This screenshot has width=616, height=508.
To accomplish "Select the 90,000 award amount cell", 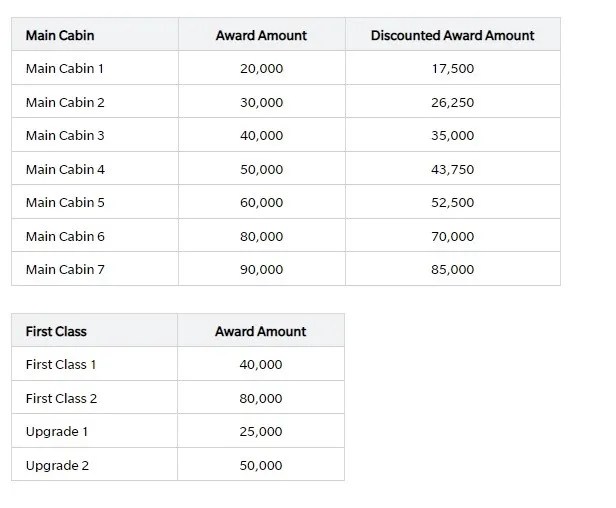I will coord(261,269).
